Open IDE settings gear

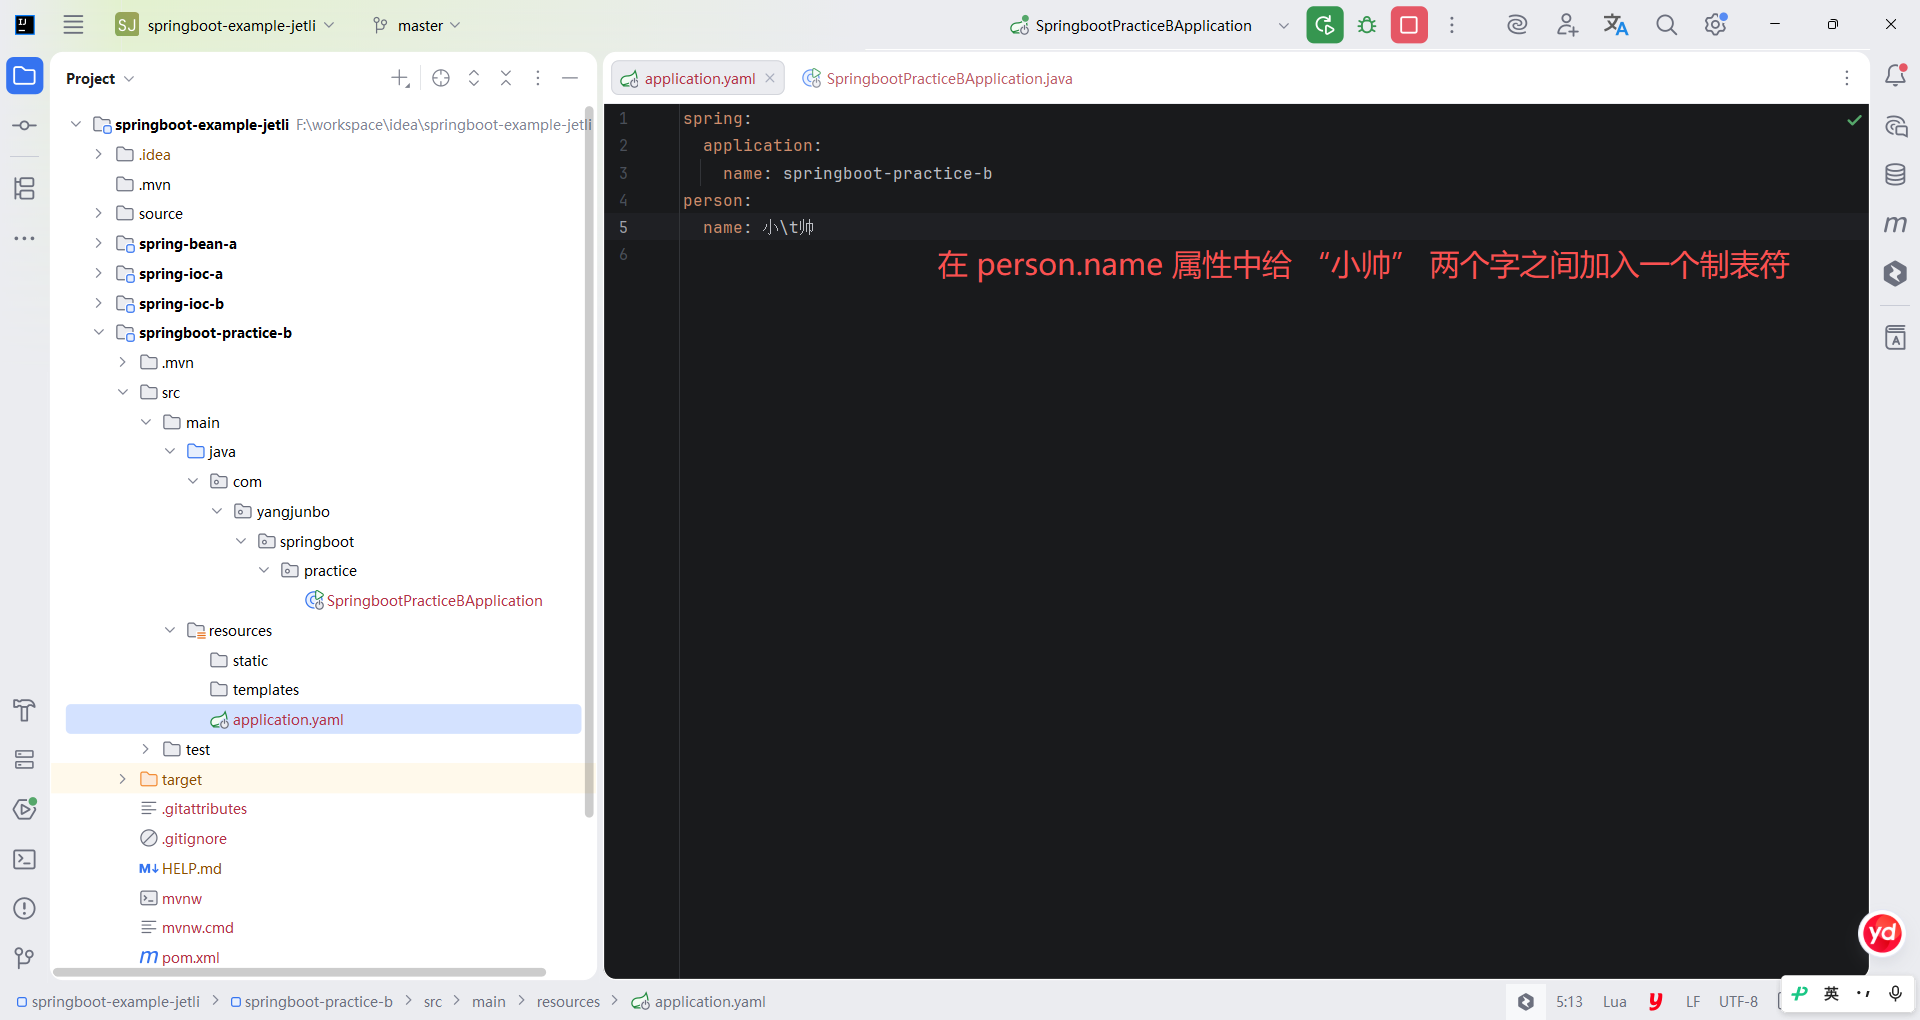(1716, 25)
